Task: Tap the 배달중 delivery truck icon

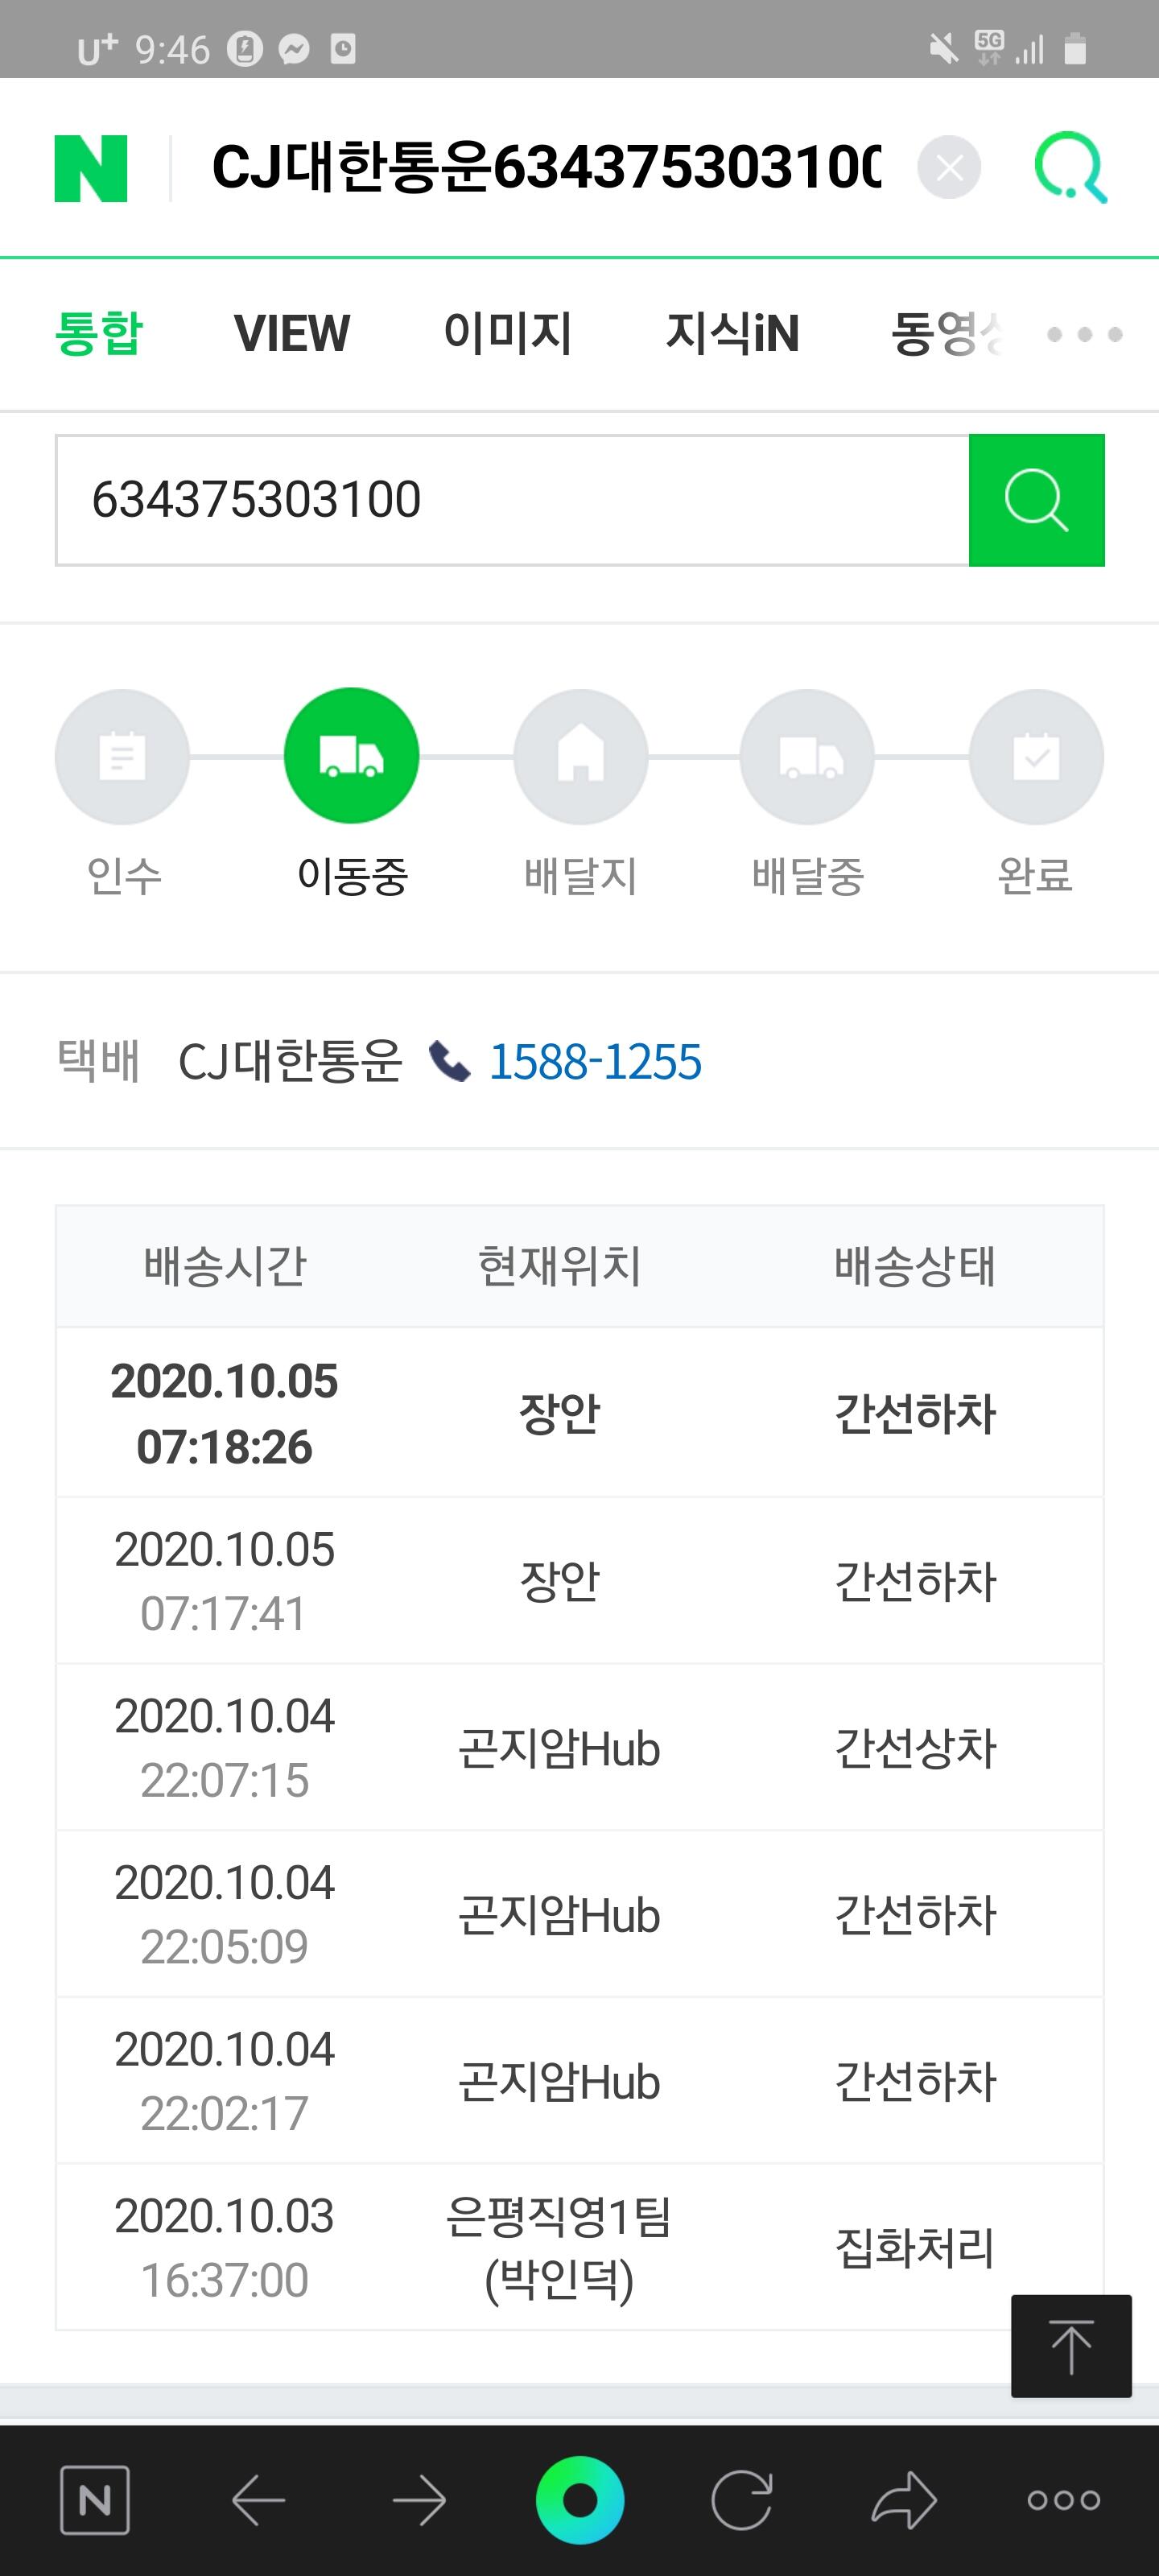Action: [807, 756]
